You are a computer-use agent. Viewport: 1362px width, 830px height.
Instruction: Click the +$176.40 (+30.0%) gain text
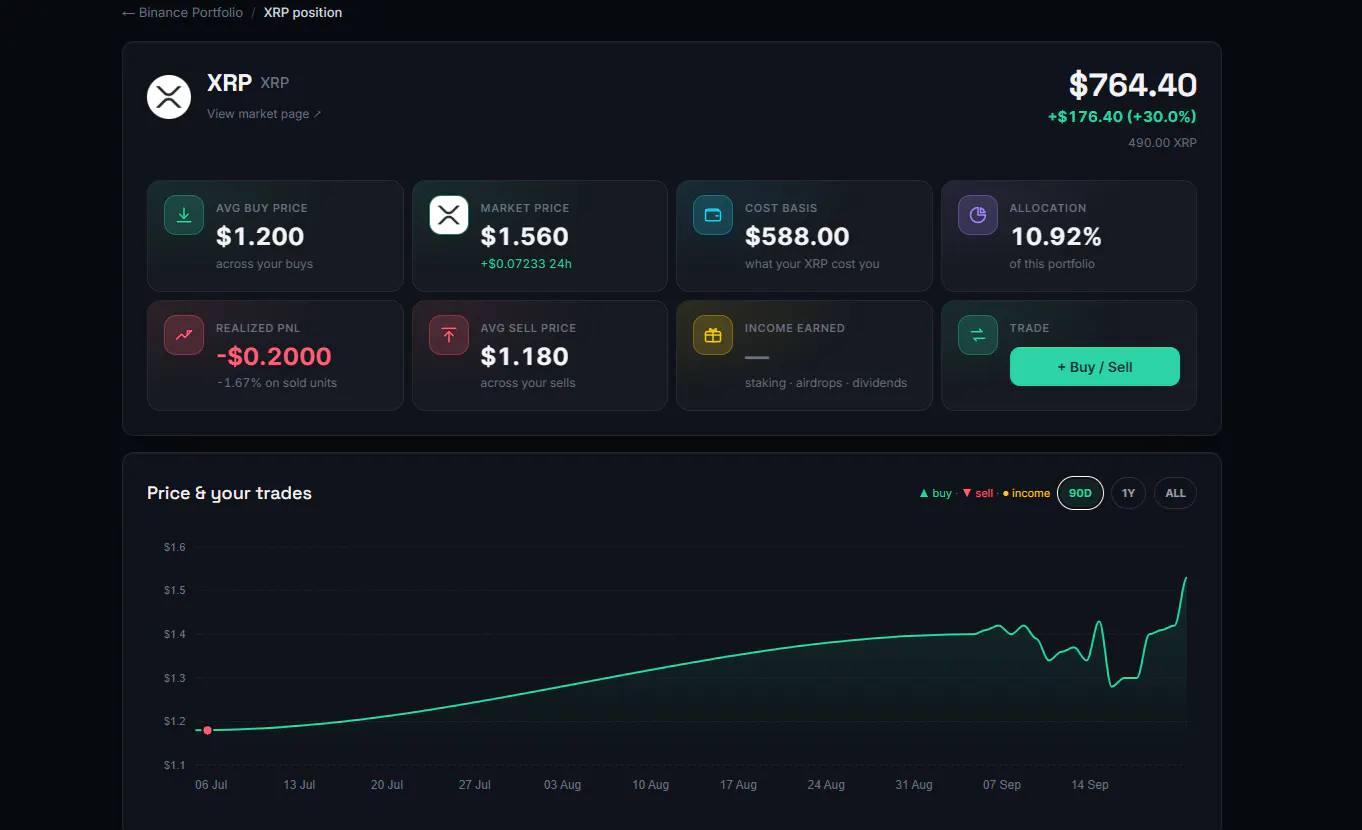[x=1122, y=117]
